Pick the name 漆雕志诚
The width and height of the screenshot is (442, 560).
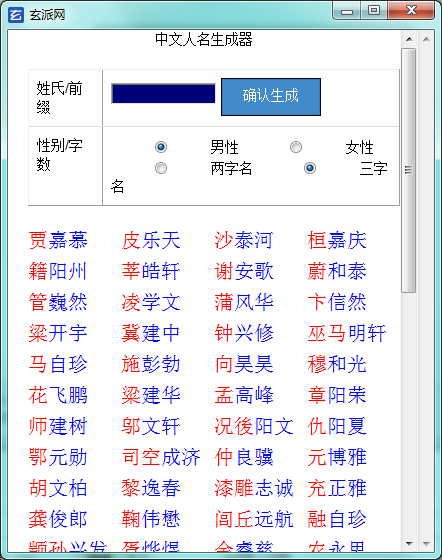[x=254, y=488]
